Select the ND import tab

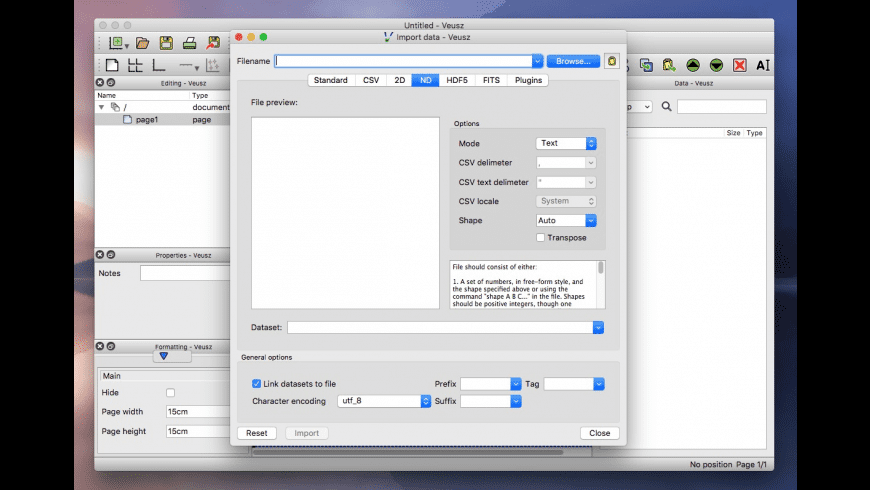pos(426,80)
